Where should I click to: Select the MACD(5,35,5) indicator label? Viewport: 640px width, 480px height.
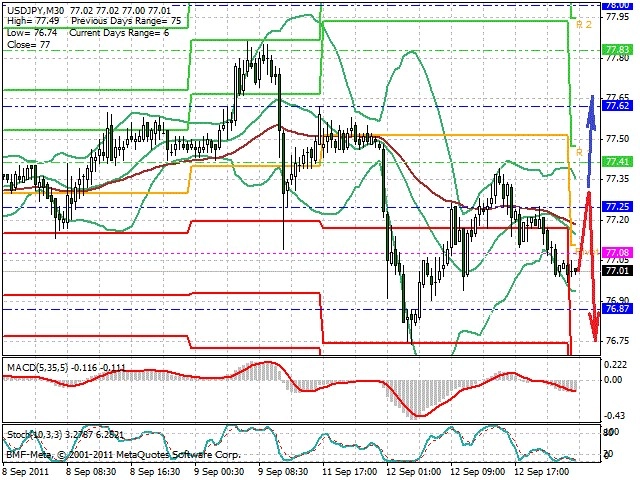tap(38, 368)
